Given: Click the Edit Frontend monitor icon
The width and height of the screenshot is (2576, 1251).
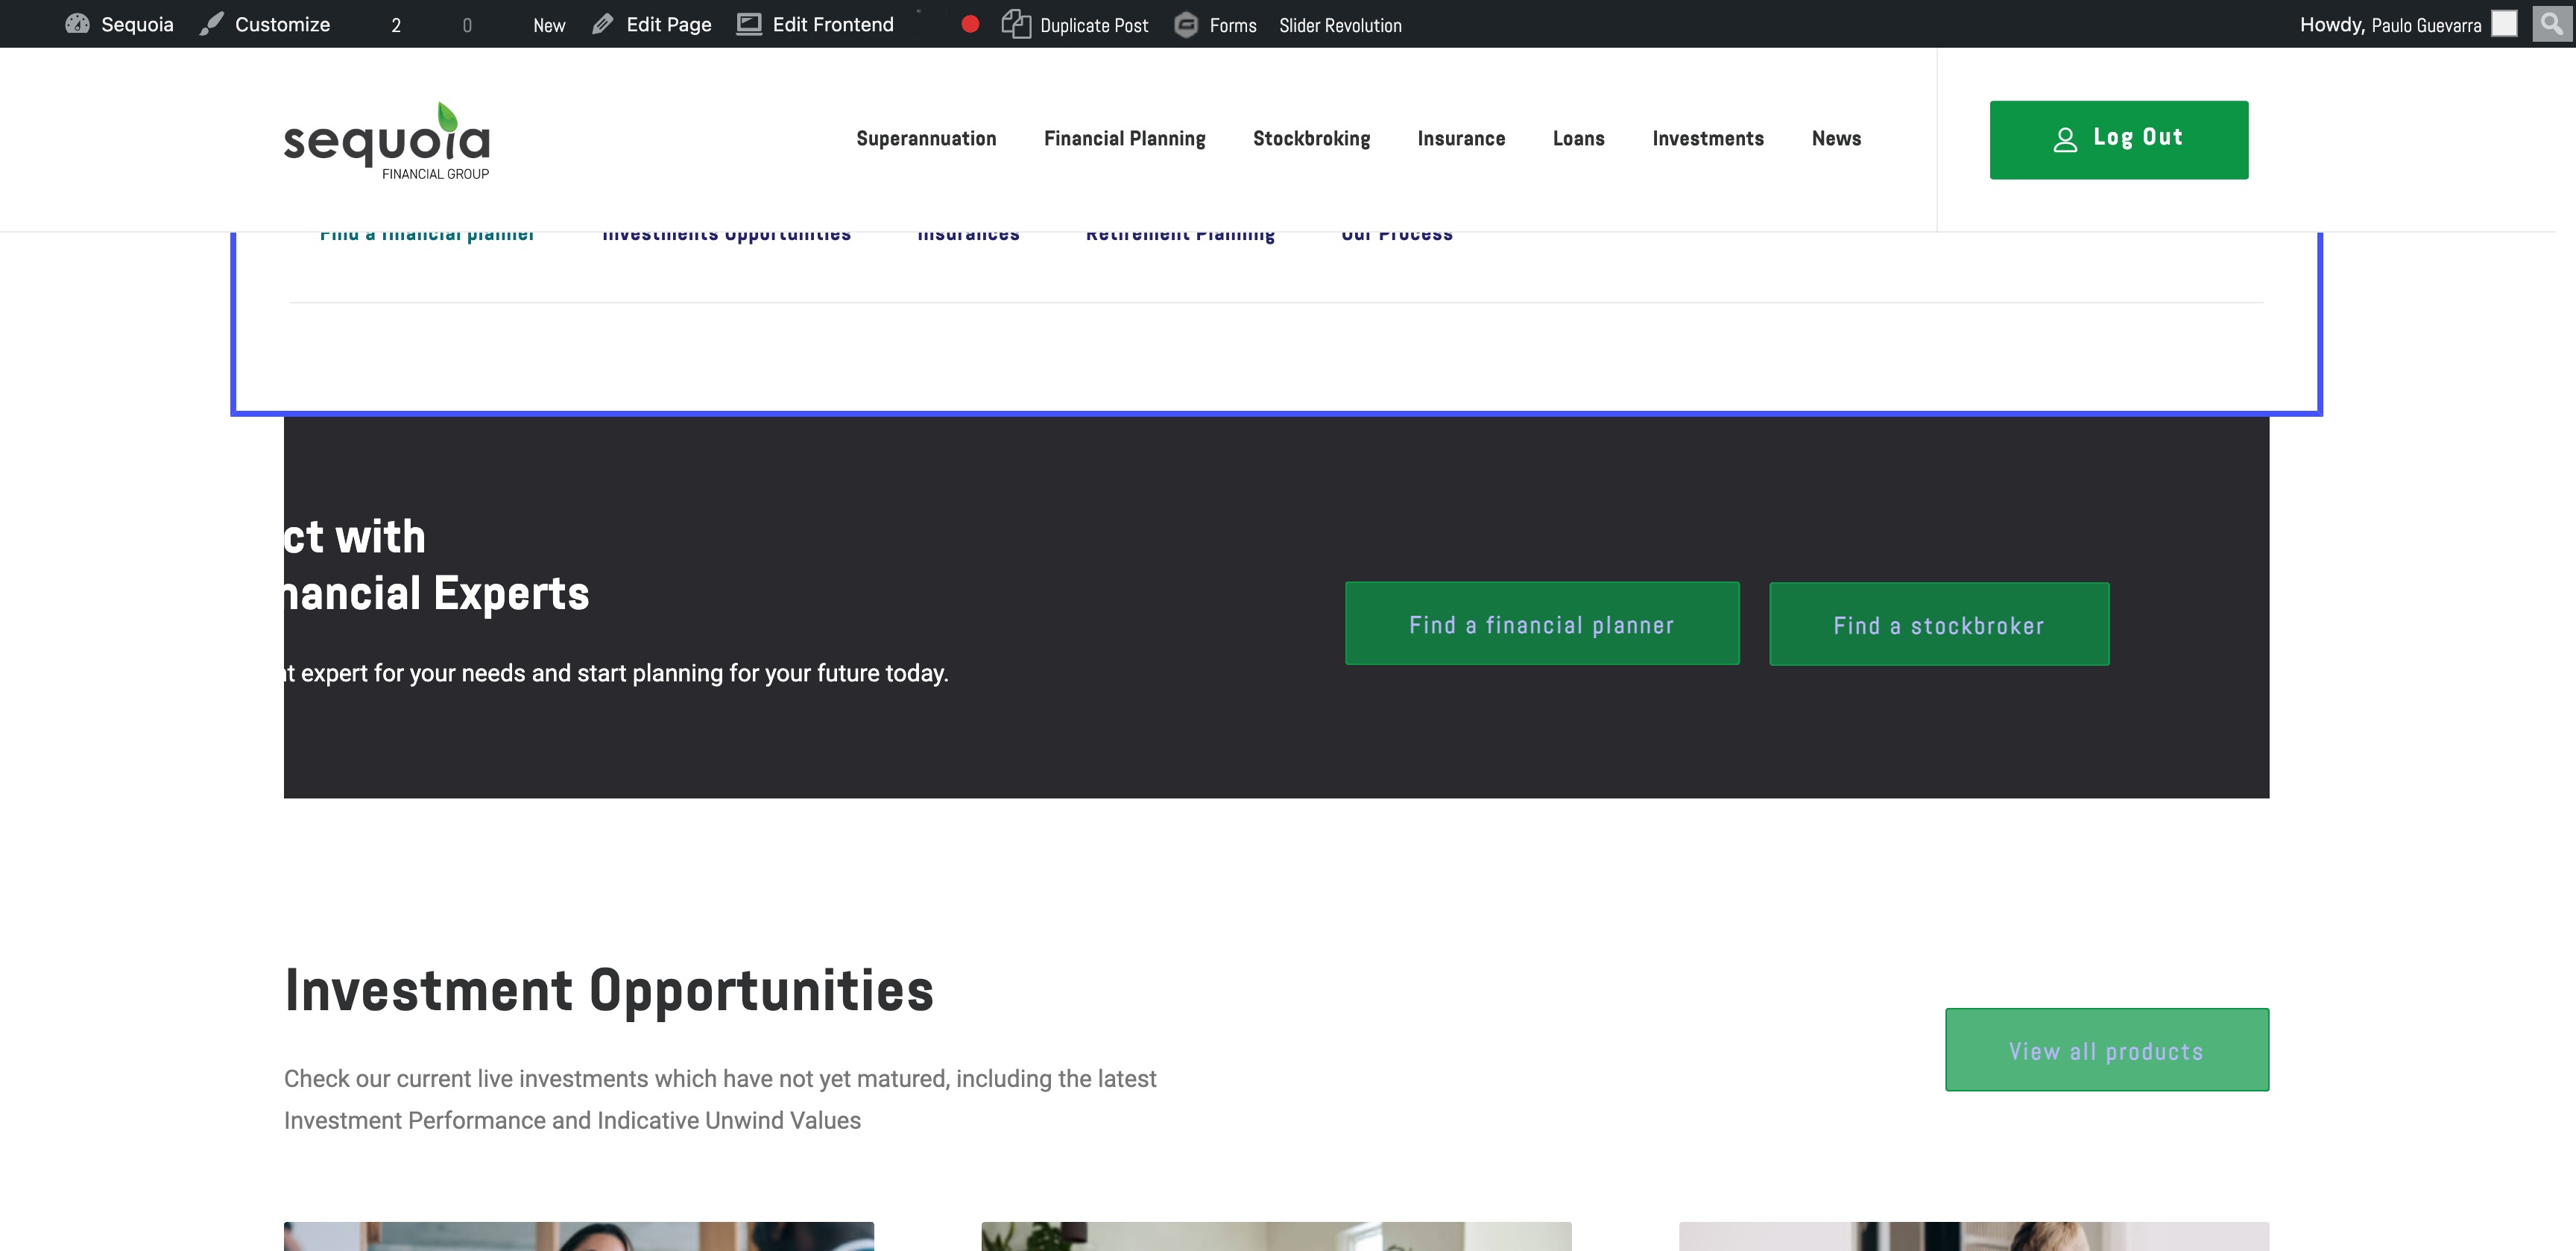Looking at the screenshot, I should point(749,24).
